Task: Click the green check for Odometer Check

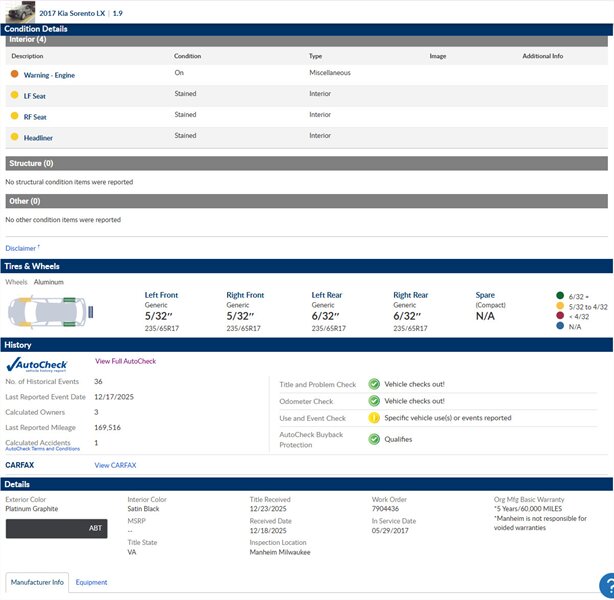Action: coord(374,401)
